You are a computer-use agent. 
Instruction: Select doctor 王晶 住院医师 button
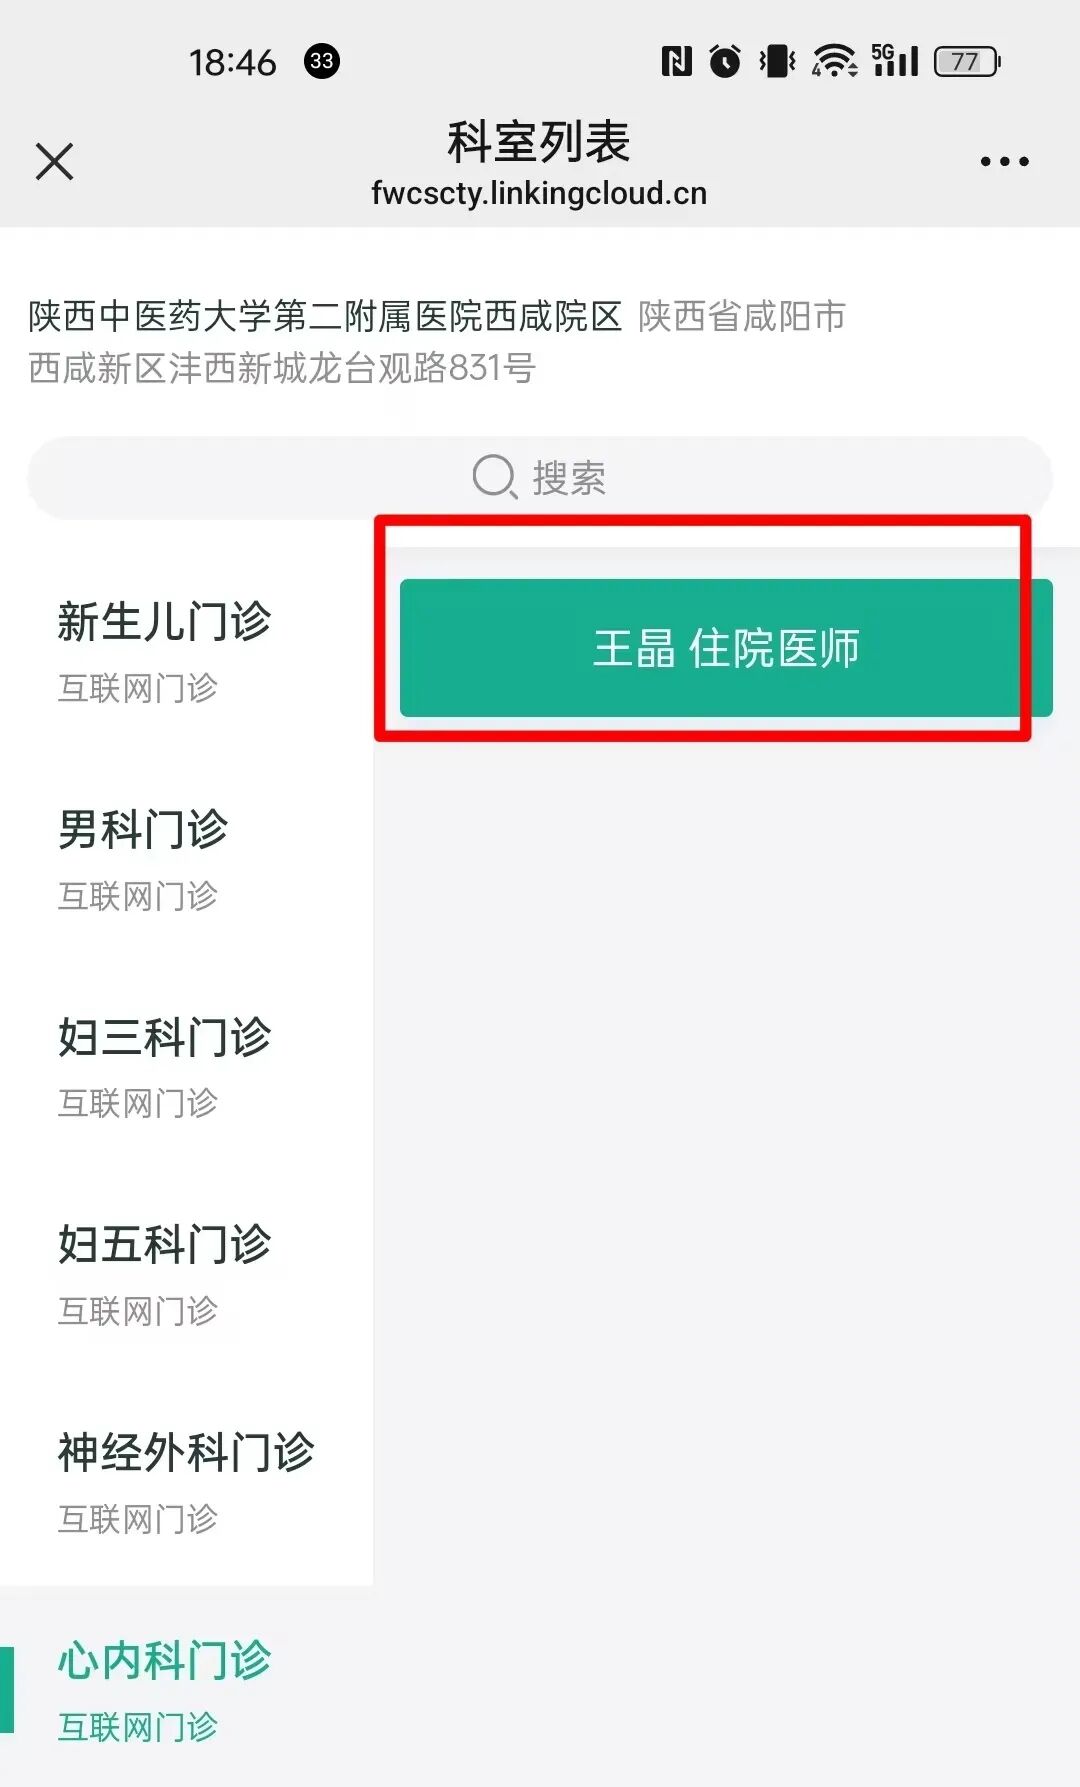[726, 648]
